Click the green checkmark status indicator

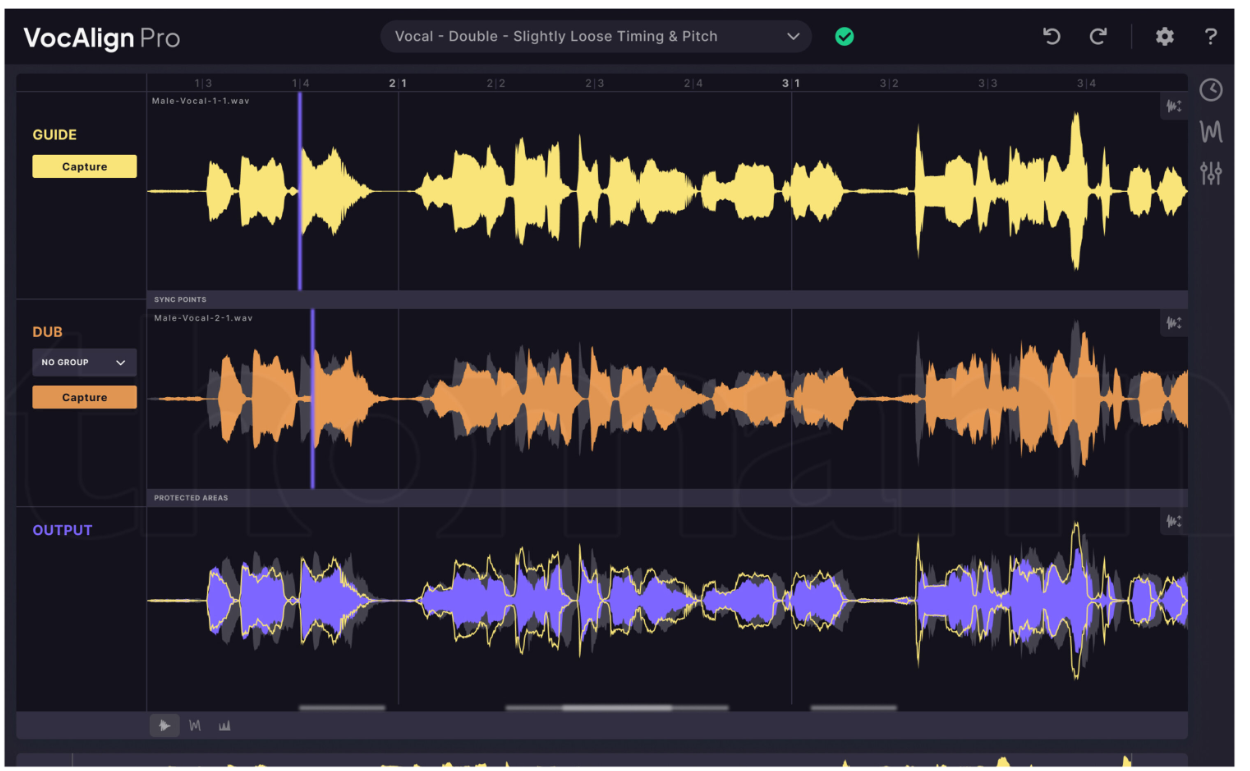click(x=845, y=37)
